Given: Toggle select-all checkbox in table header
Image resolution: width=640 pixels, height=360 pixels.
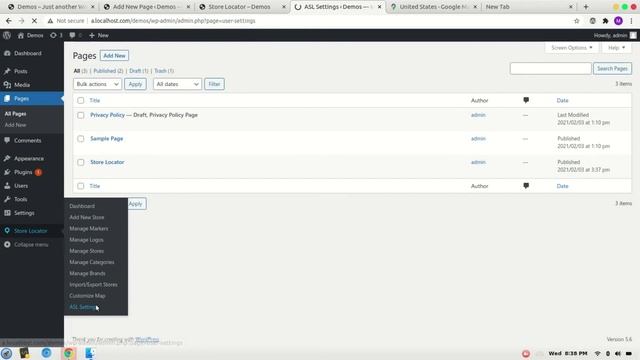Looking at the screenshot, I should (x=81, y=100).
